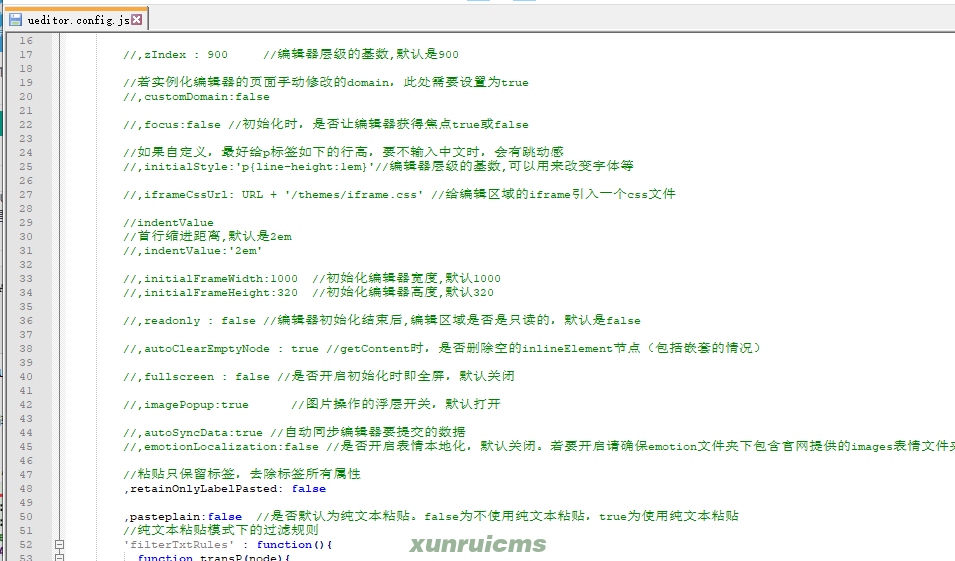Click line number 48 in the margin
The height and width of the screenshot is (561, 955).
(x=26, y=489)
